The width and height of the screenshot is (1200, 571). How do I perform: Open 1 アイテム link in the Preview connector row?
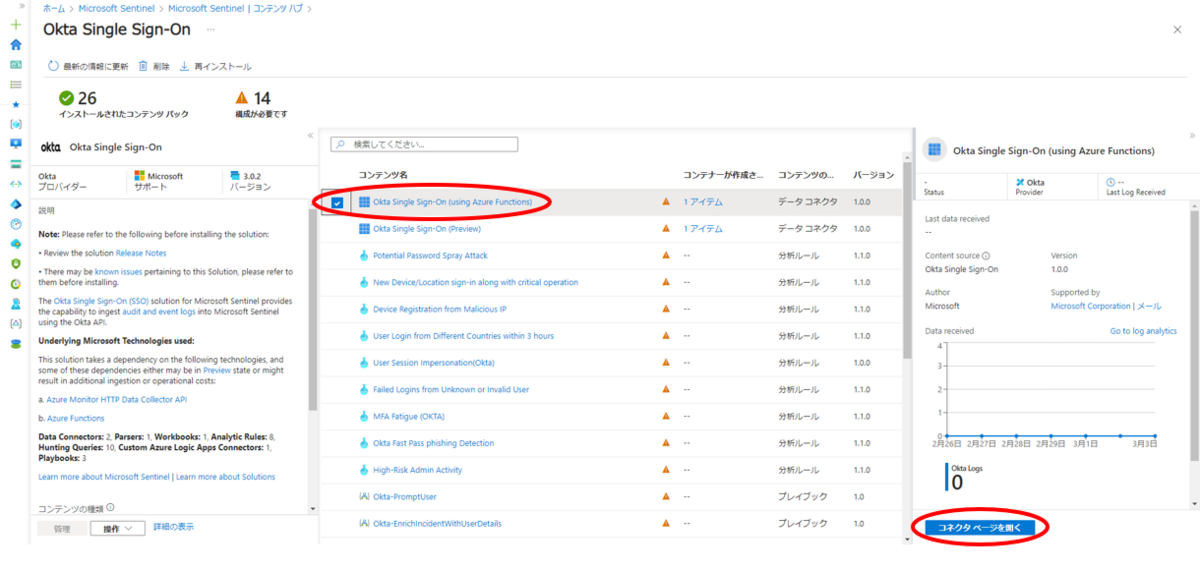(703, 229)
